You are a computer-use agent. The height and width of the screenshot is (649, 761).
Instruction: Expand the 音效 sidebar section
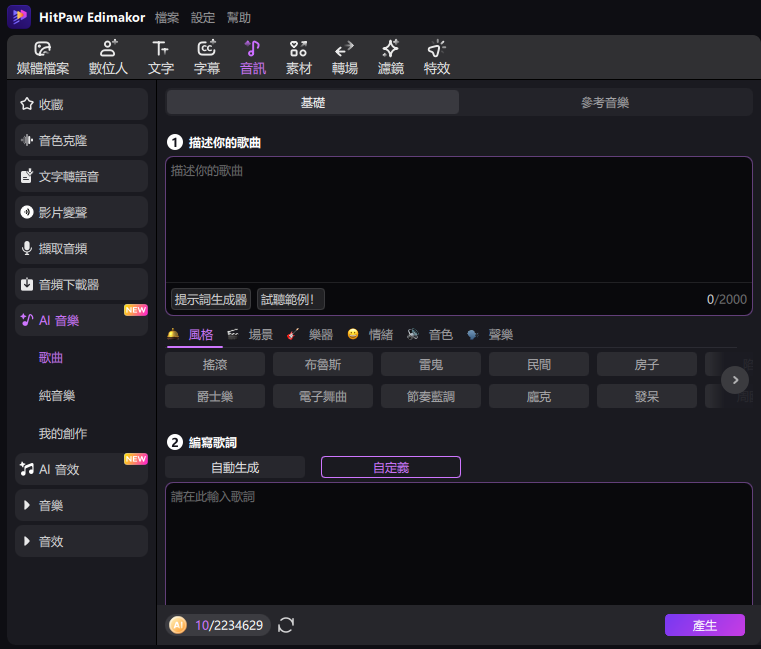pos(82,541)
